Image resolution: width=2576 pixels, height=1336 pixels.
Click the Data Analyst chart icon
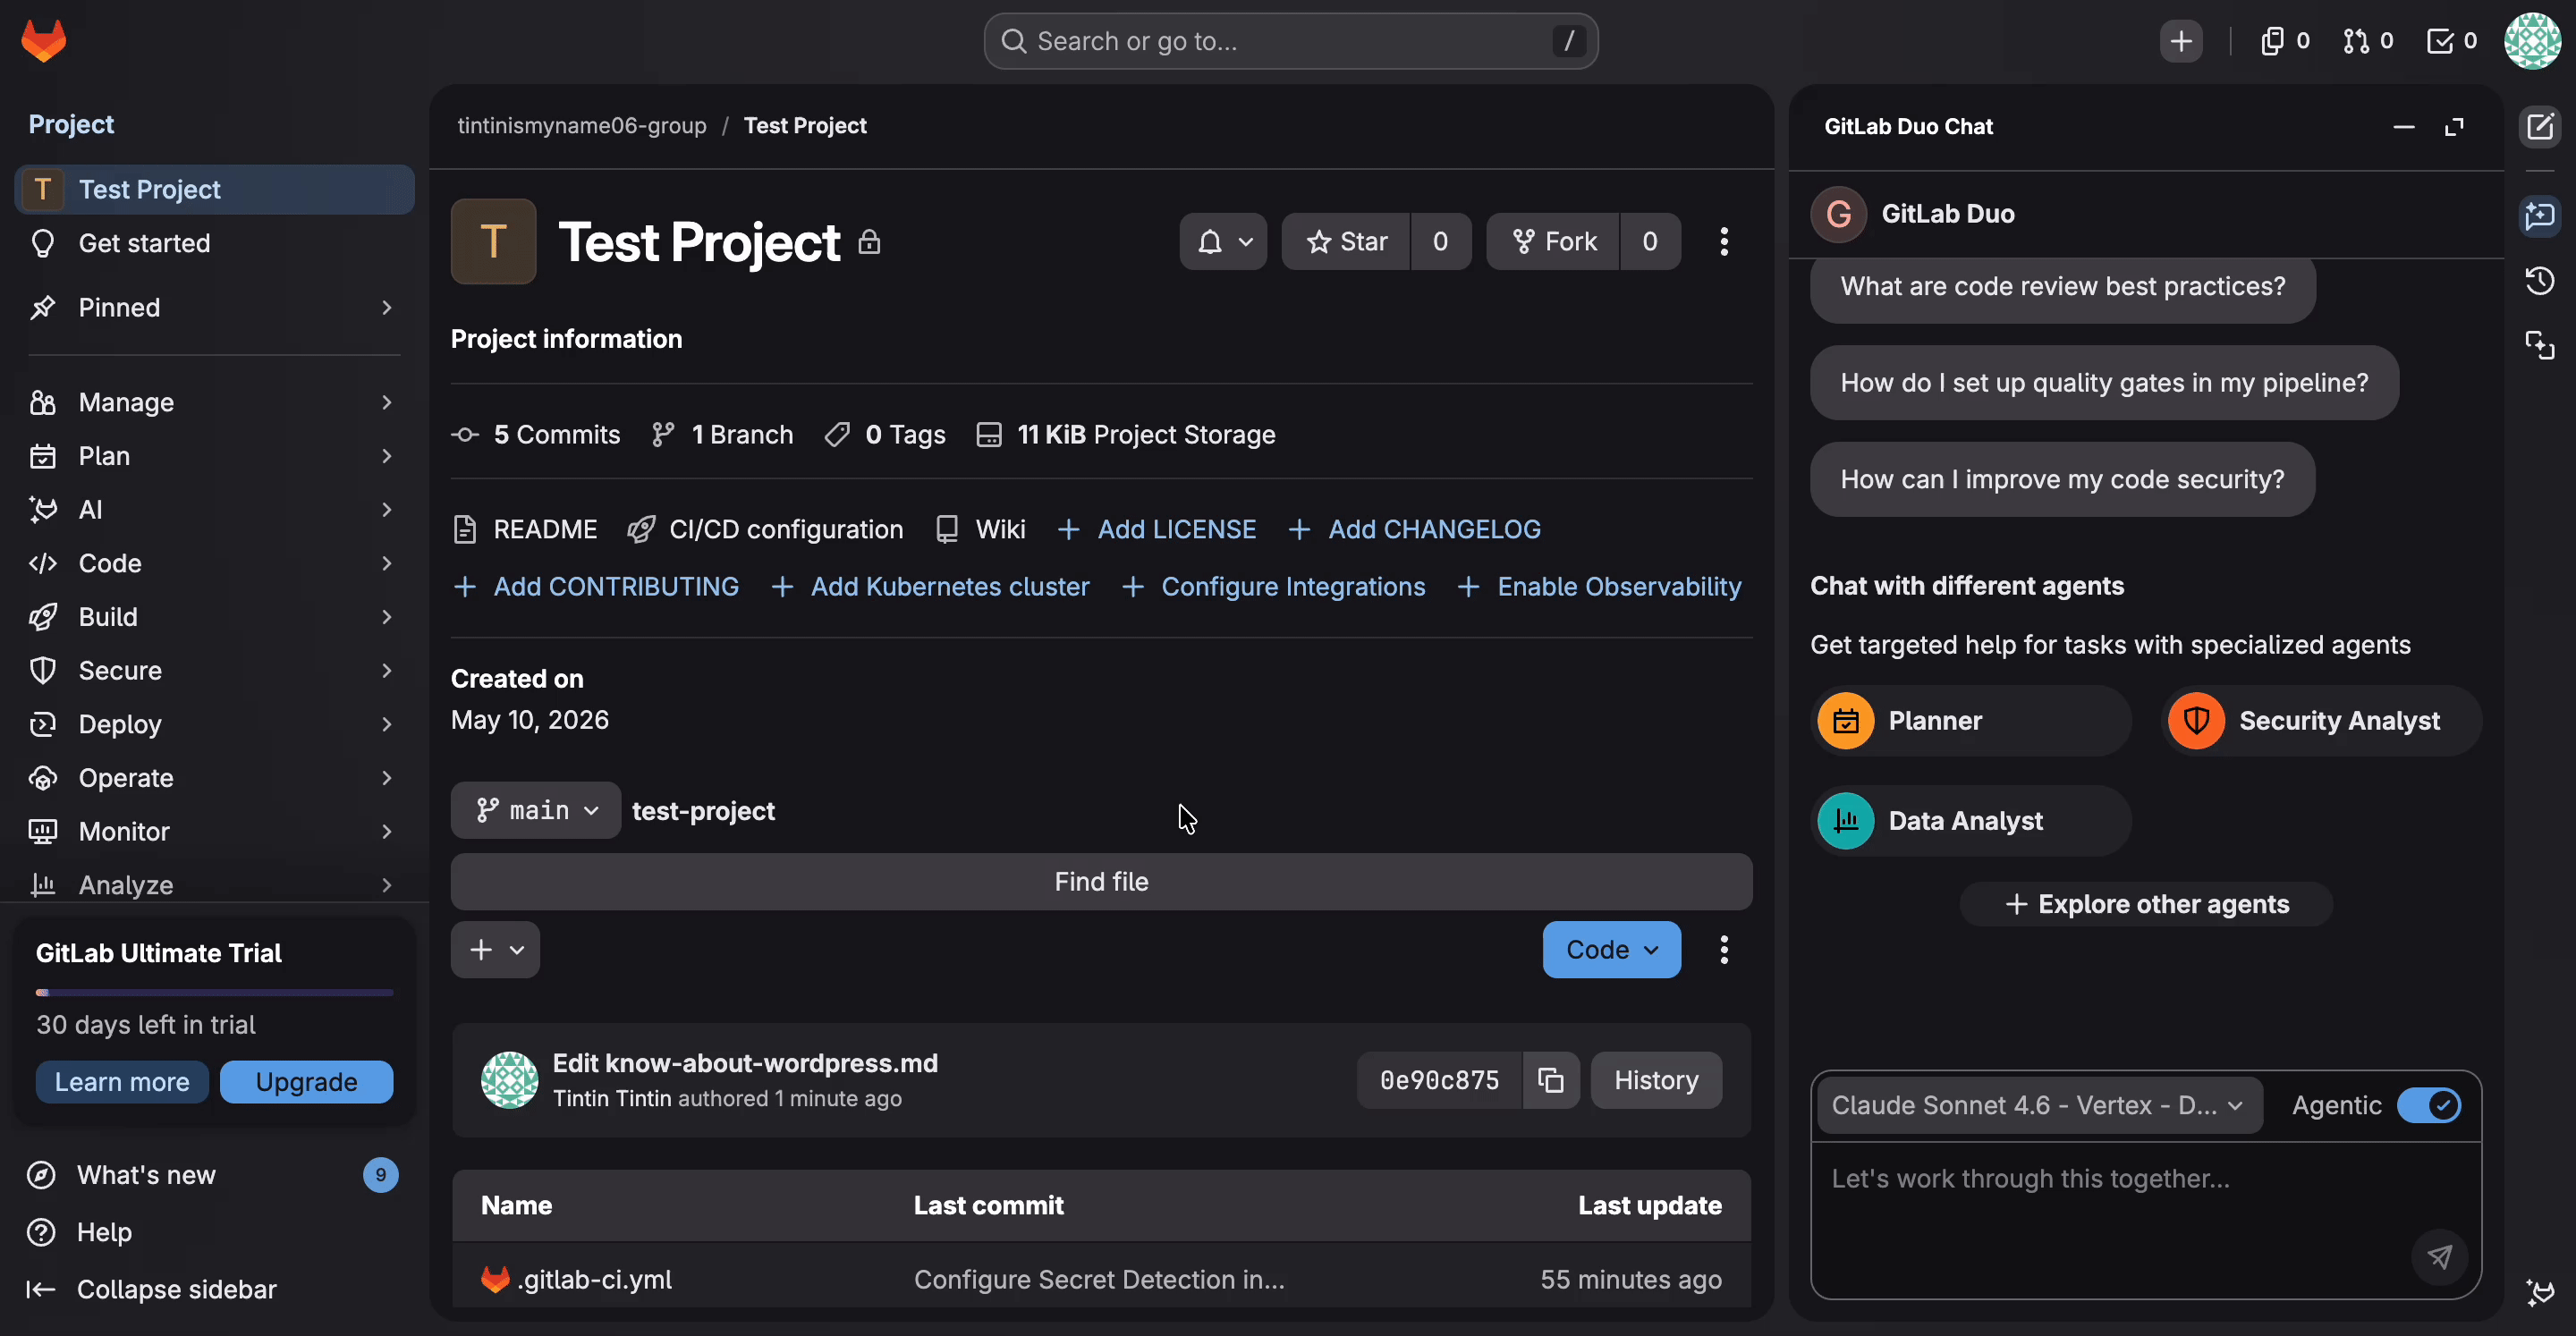tap(1846, 820)
